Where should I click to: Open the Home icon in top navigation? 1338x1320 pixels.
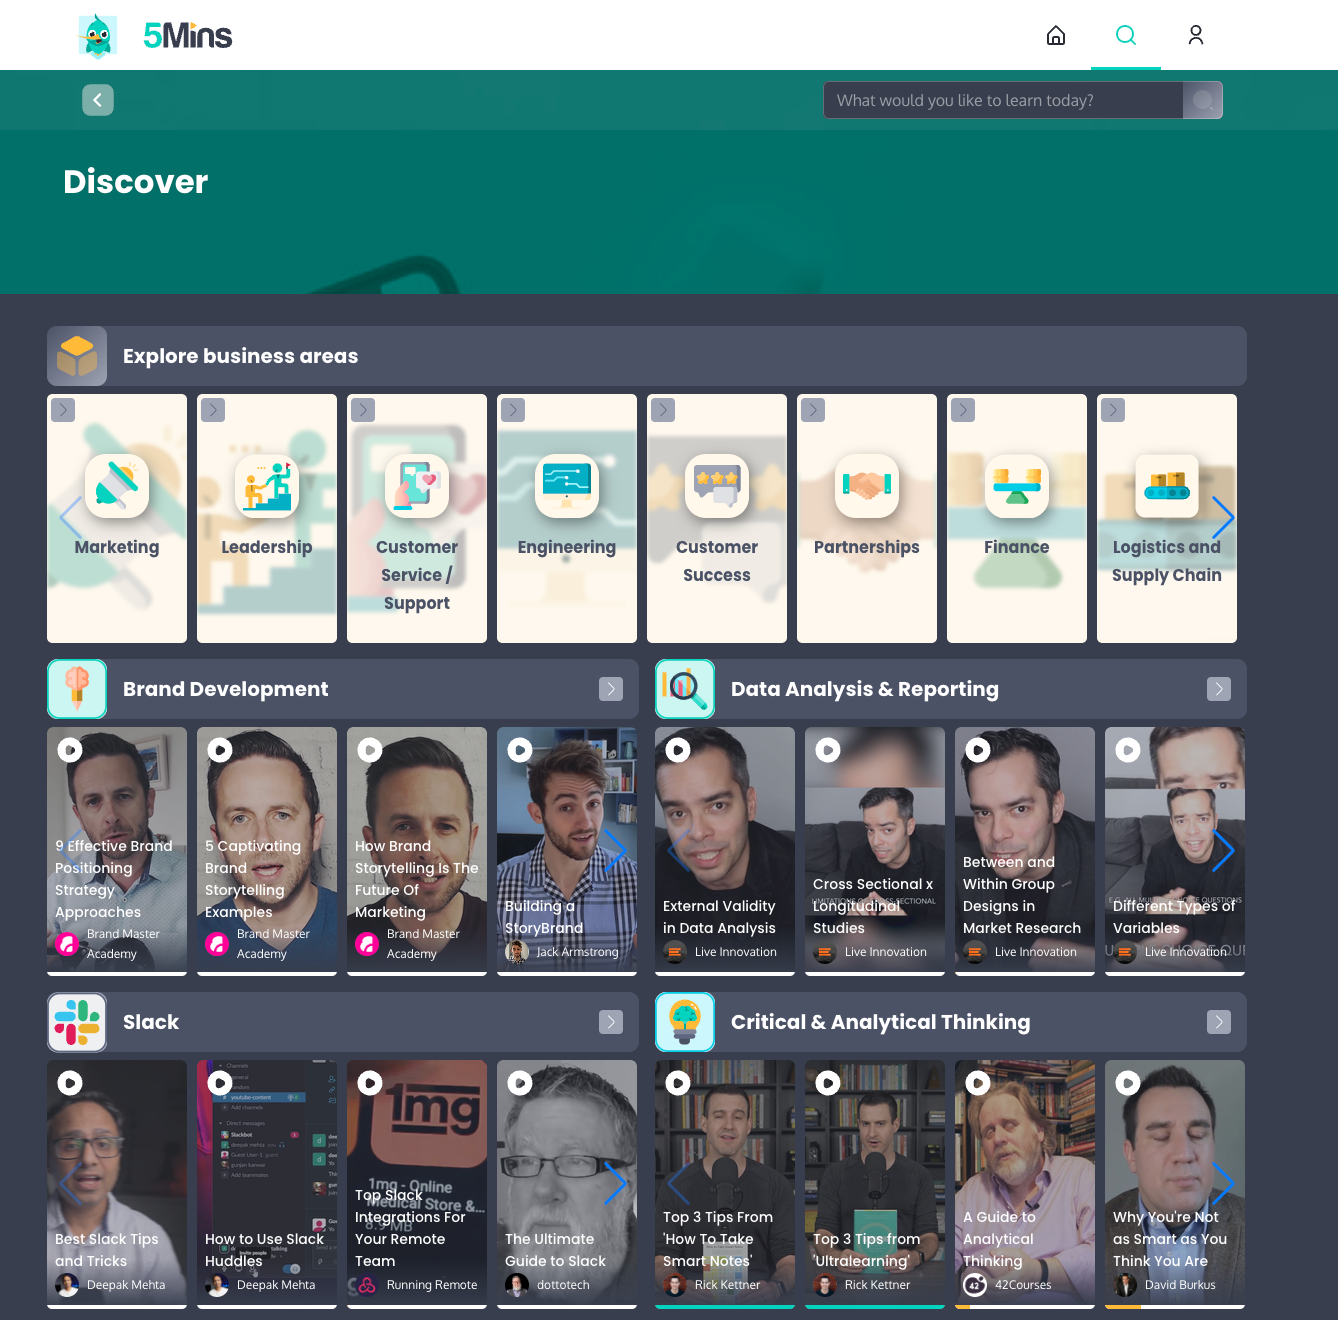click(x=1056, y=36)
